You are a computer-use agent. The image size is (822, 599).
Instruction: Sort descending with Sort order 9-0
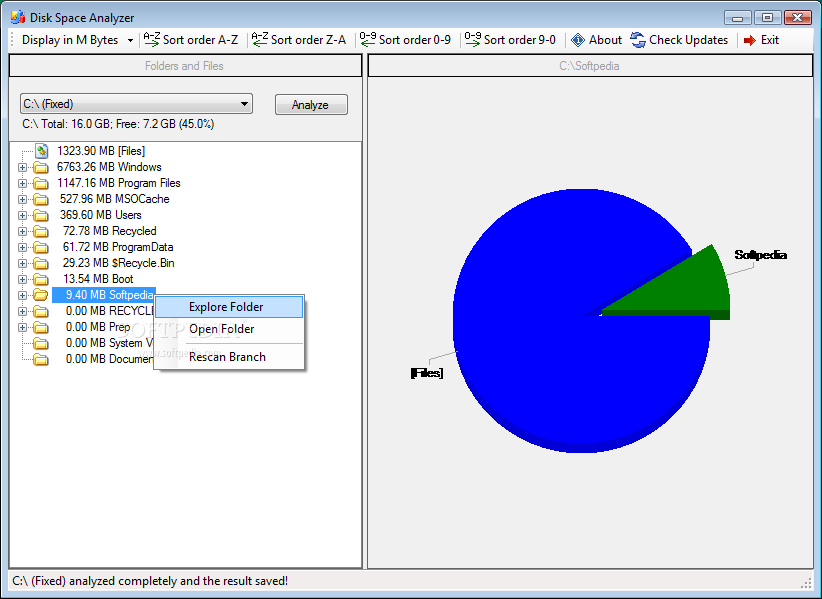point(510,40)
